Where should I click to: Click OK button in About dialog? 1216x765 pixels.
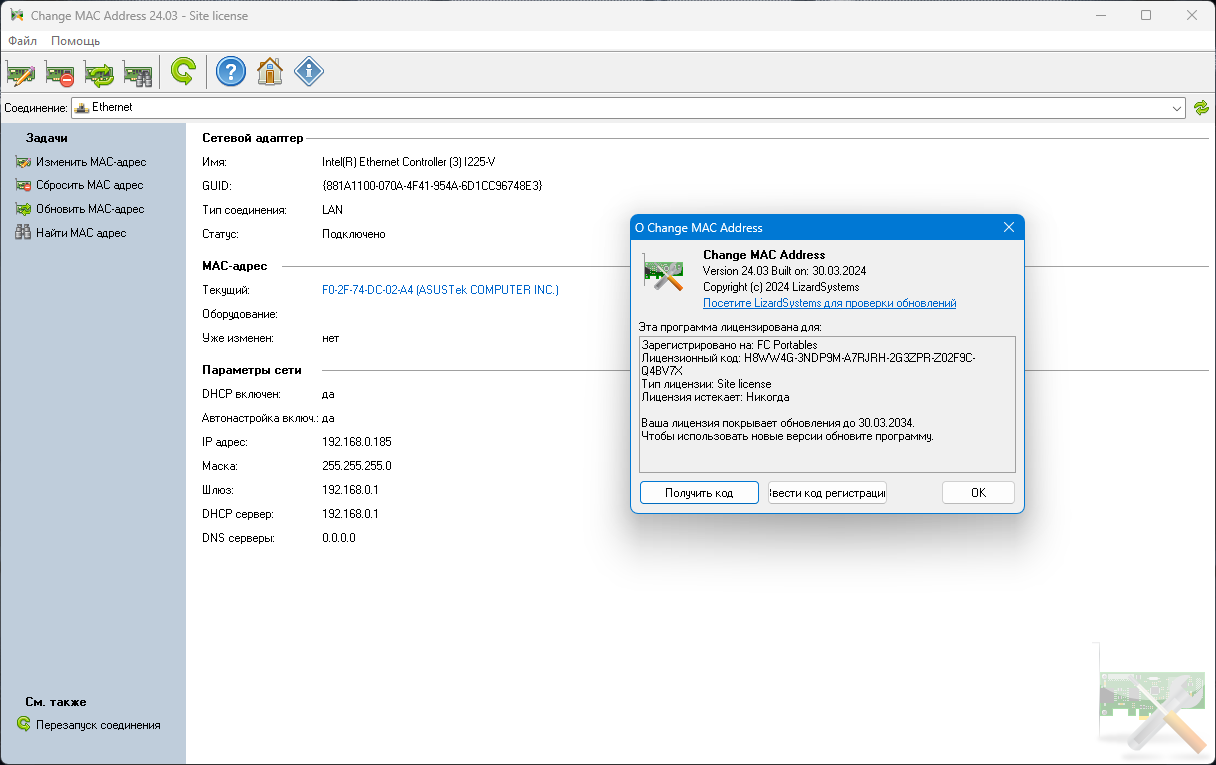[978, 493]
